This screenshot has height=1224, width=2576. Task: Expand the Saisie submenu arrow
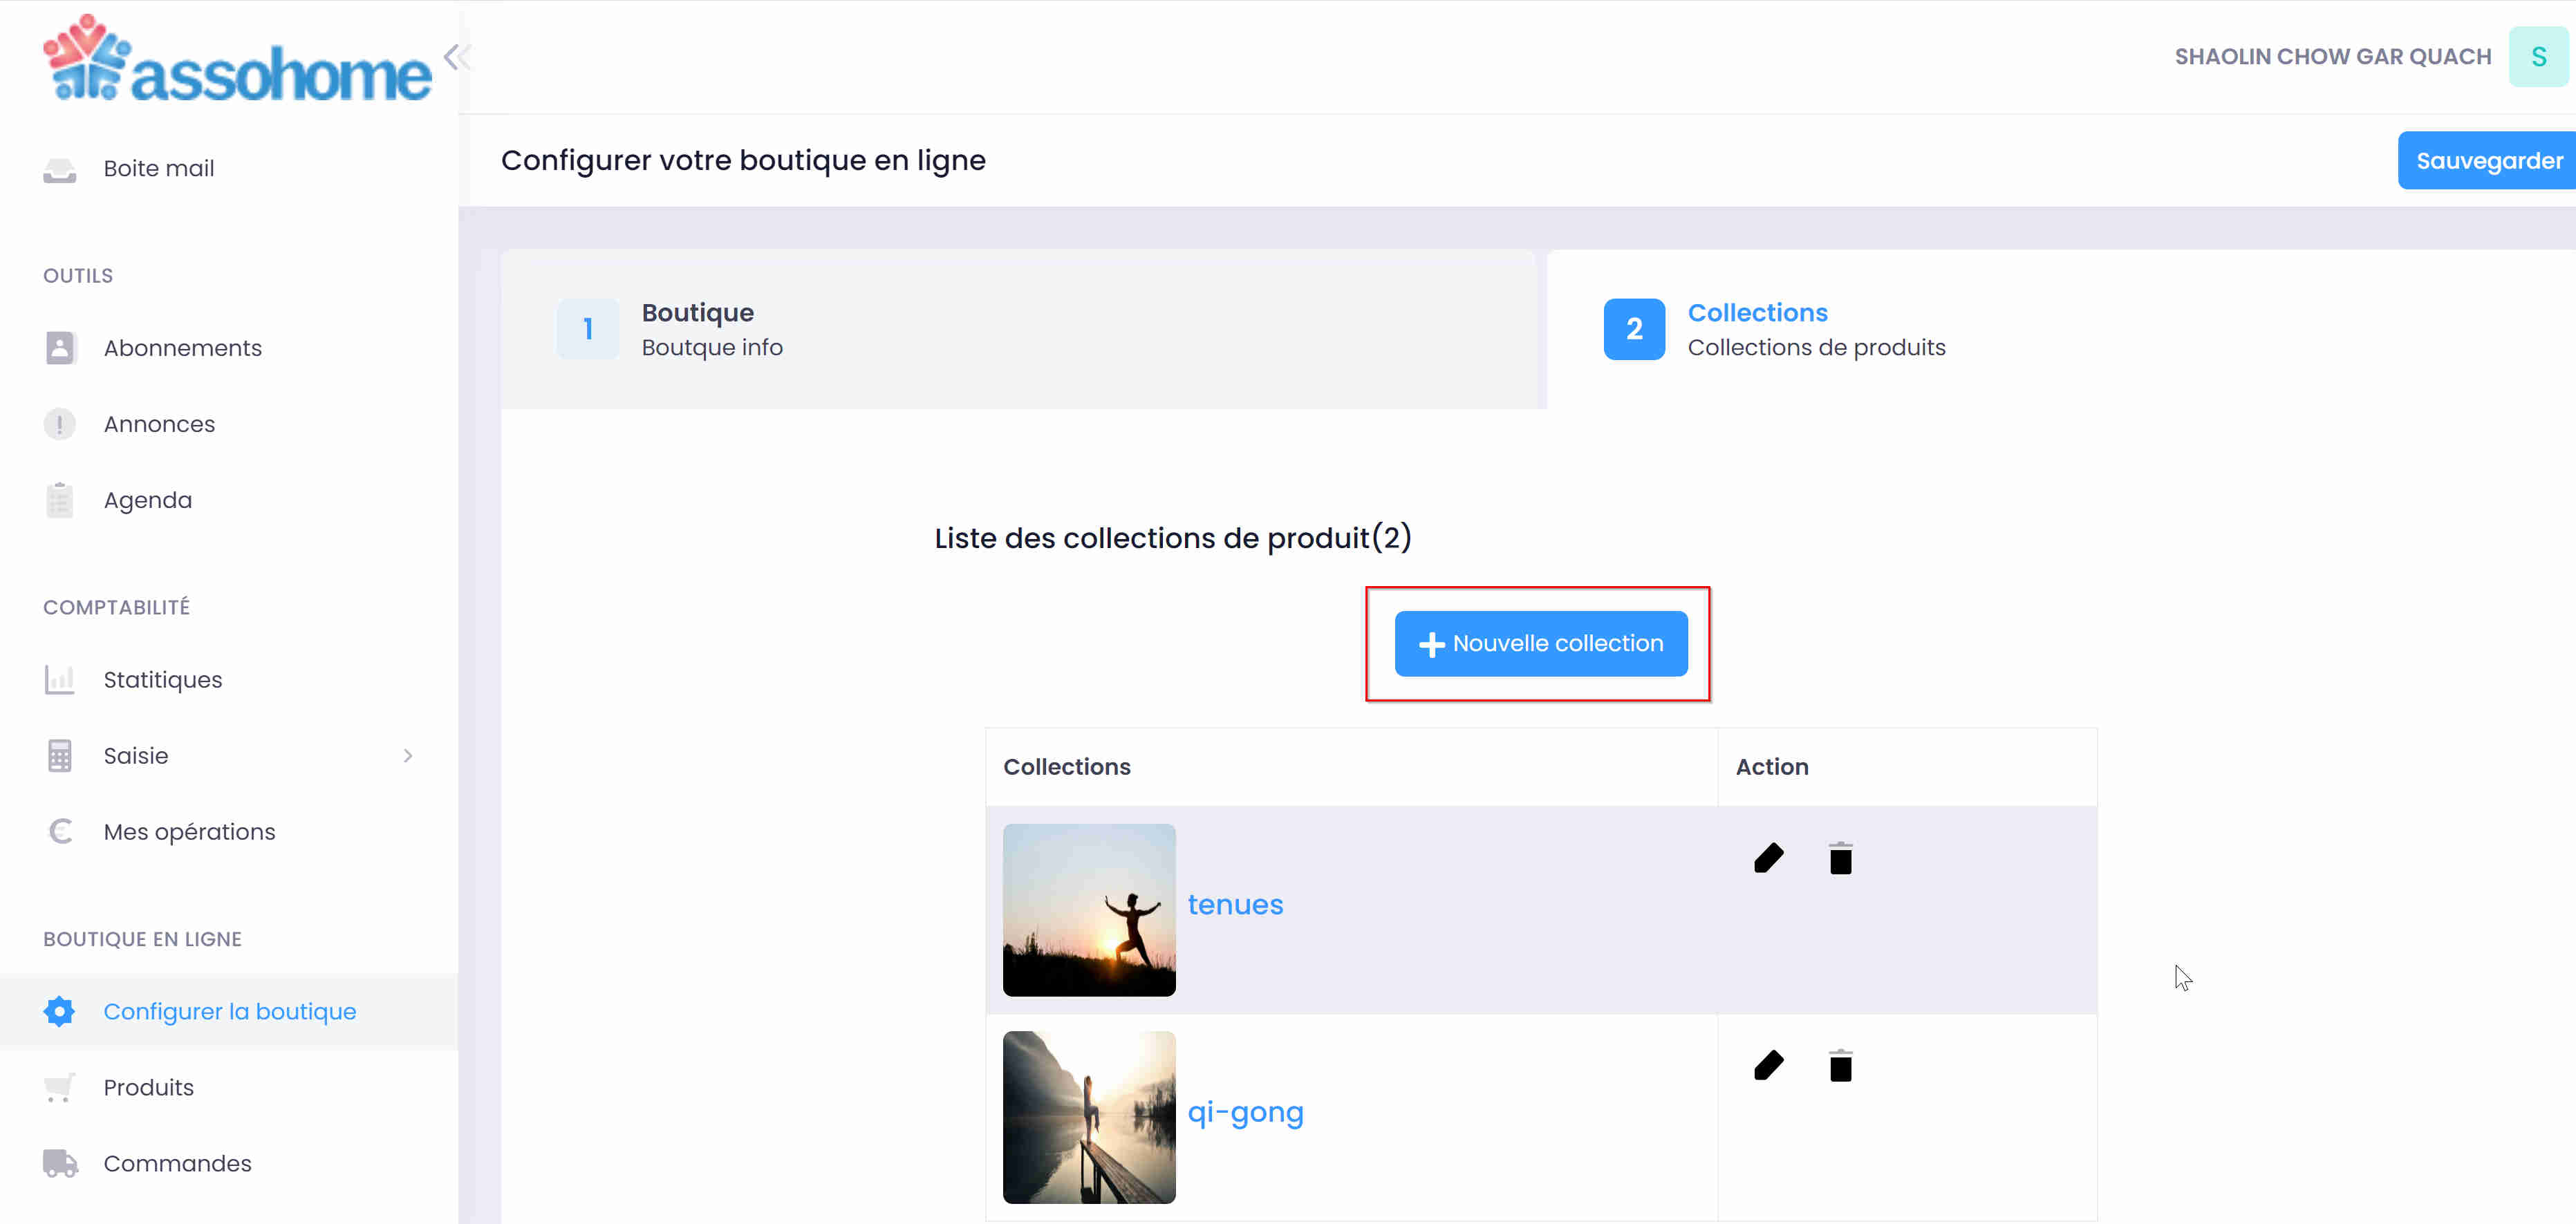pyautogui.click(x=407, y=756)
